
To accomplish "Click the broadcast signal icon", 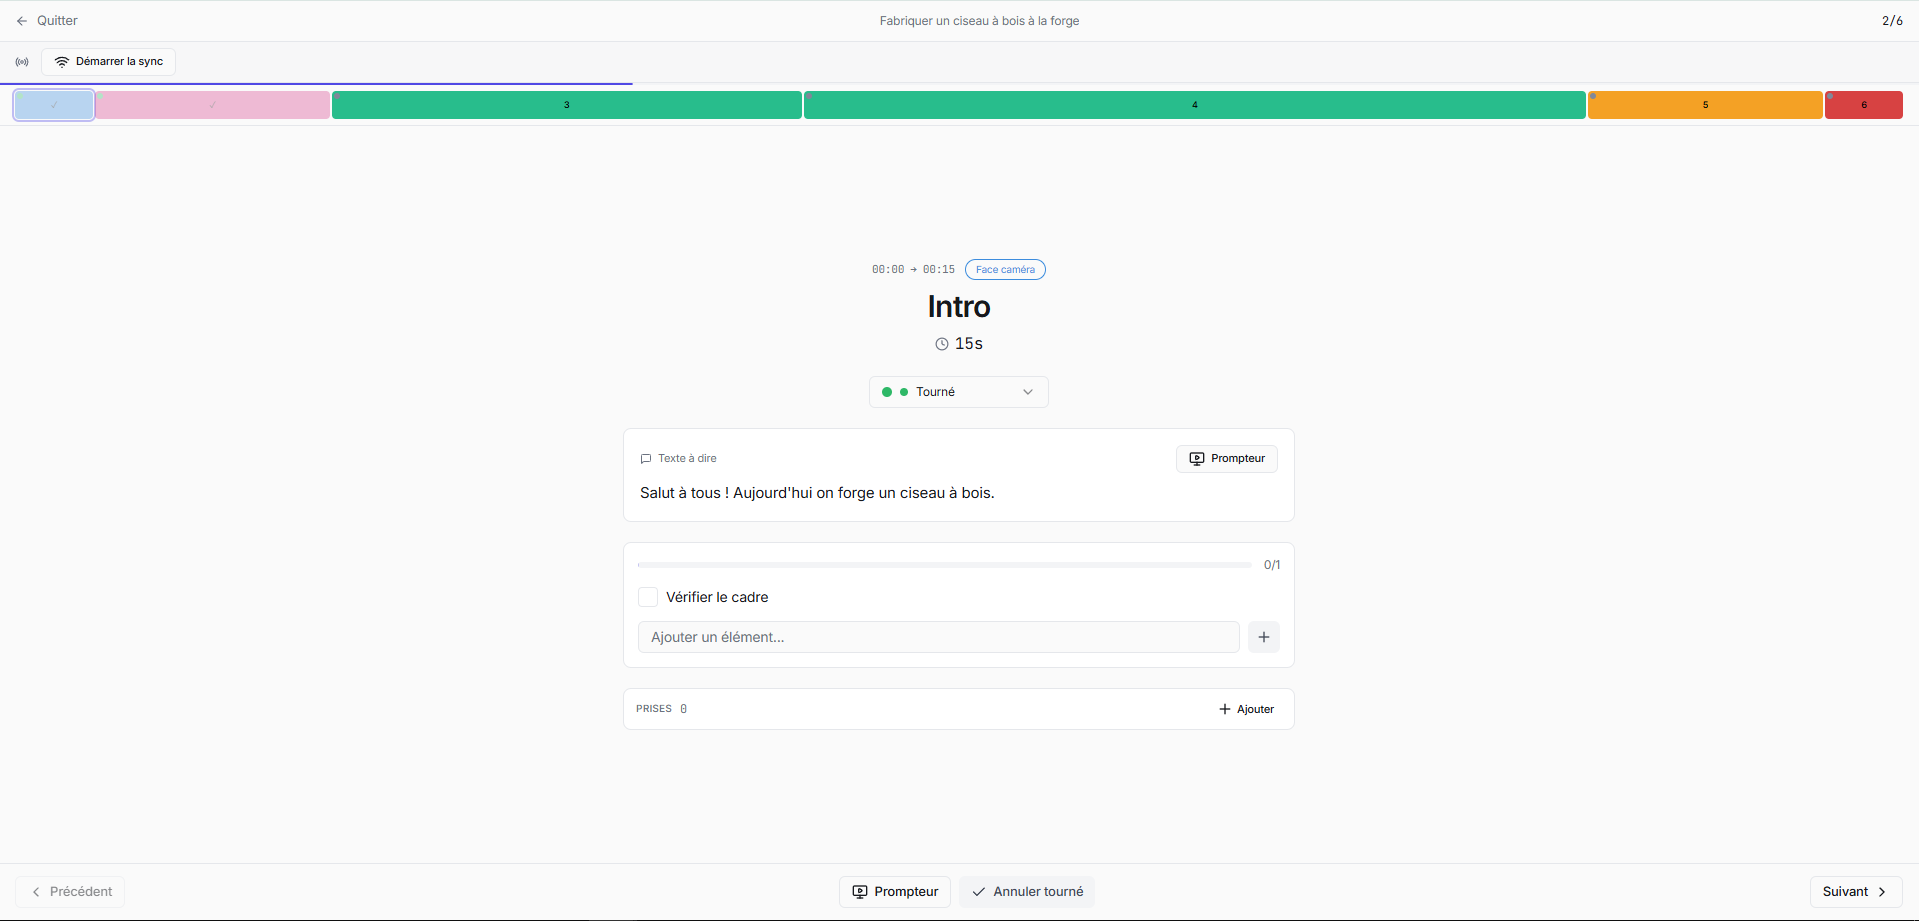I will 22,62.
